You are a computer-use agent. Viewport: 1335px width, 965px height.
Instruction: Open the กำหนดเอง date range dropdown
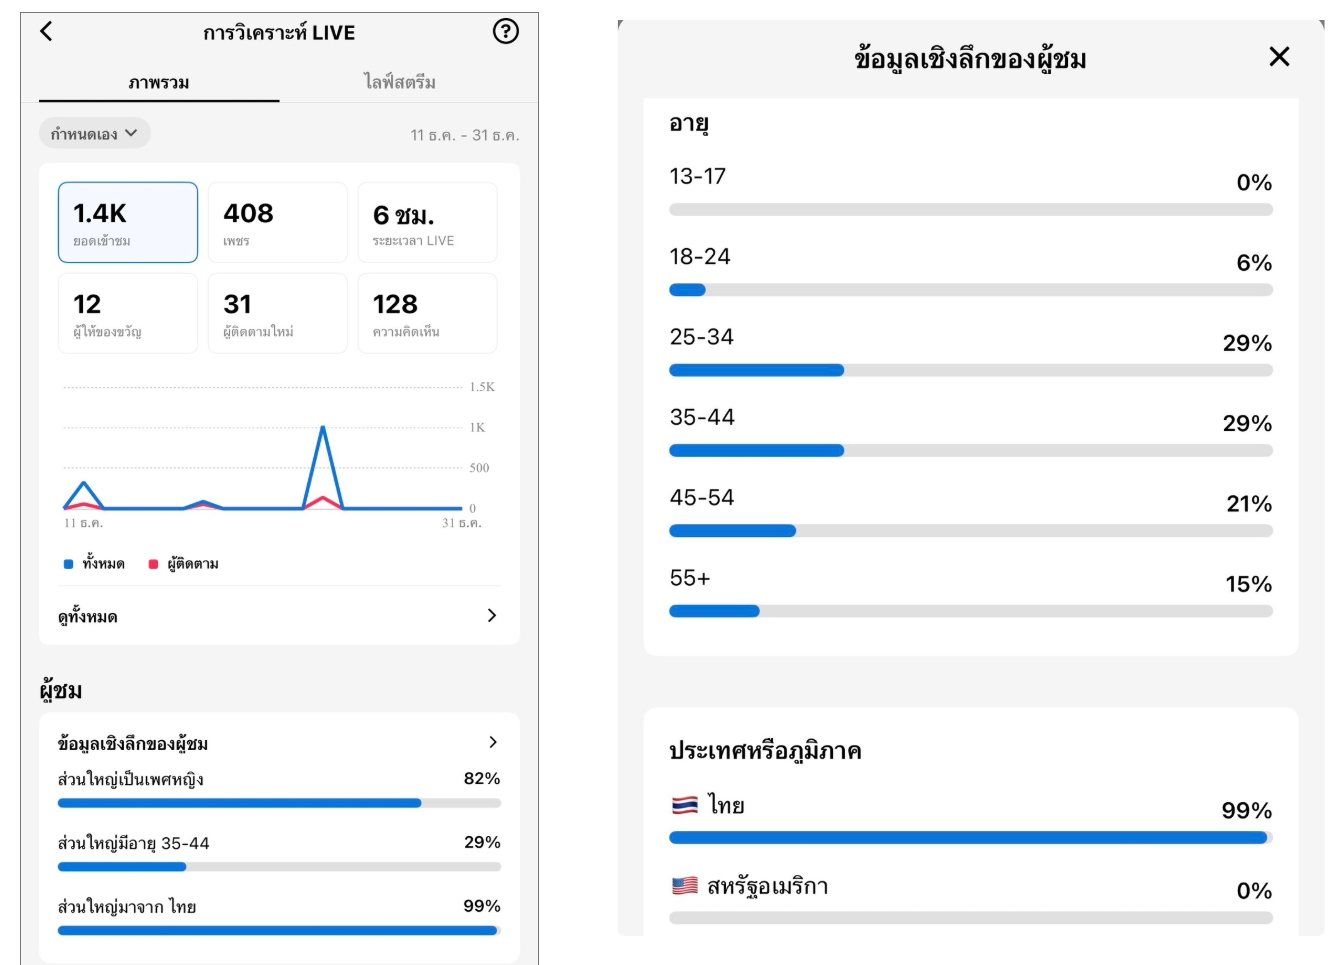(x=95, y=133)
